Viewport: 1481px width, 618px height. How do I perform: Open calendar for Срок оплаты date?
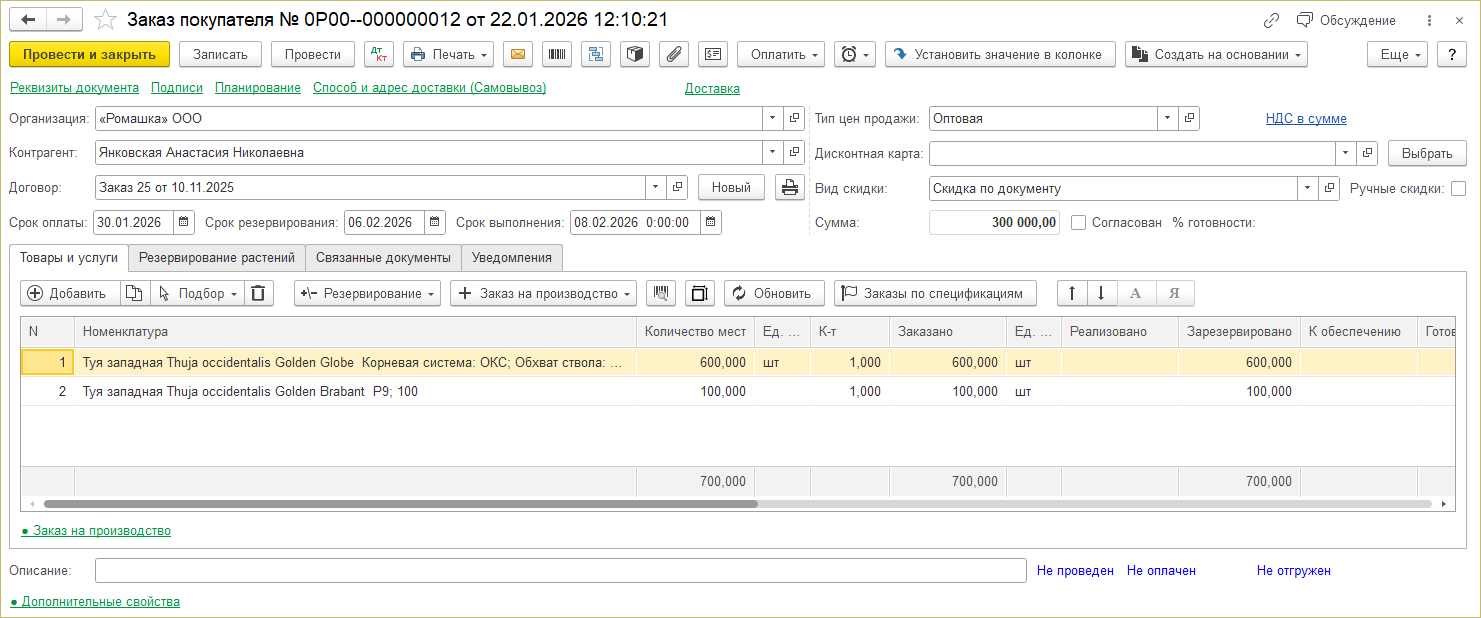(x=183, y=222)
